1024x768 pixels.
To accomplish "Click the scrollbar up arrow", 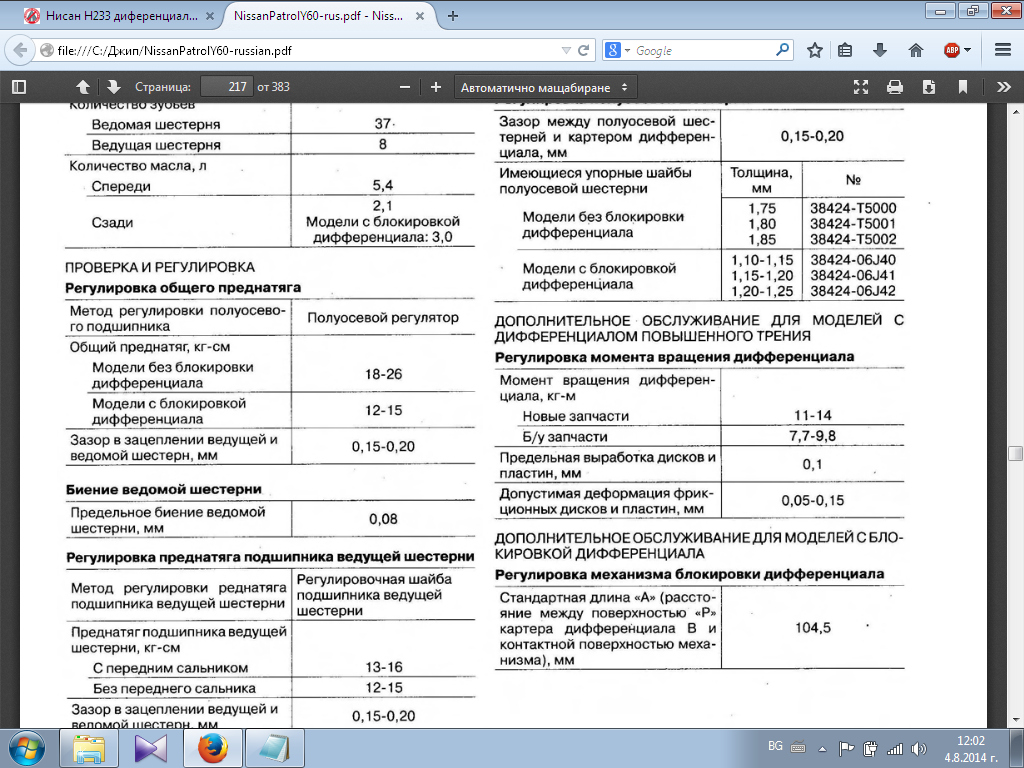I will coord(1015,113).
